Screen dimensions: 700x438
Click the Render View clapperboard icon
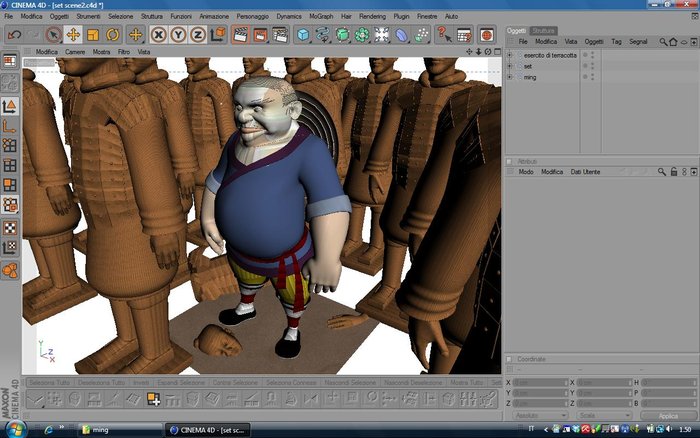click(x=240, y=35)
